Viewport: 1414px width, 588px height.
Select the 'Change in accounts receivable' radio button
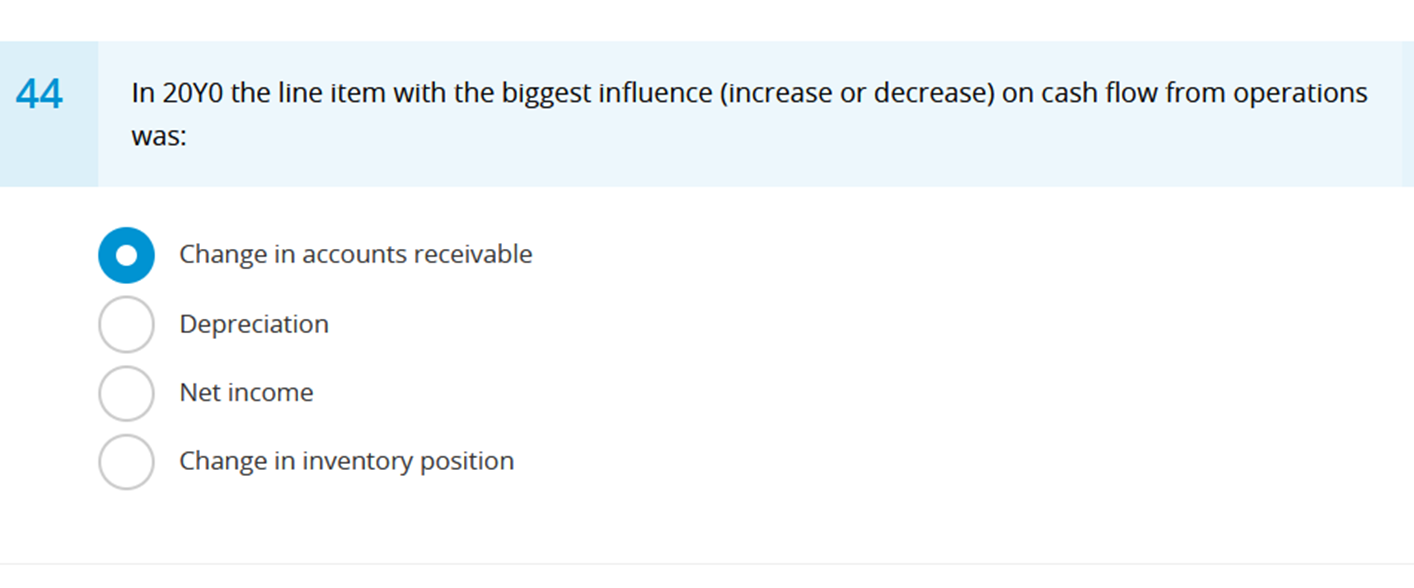[x=126, y=255]
